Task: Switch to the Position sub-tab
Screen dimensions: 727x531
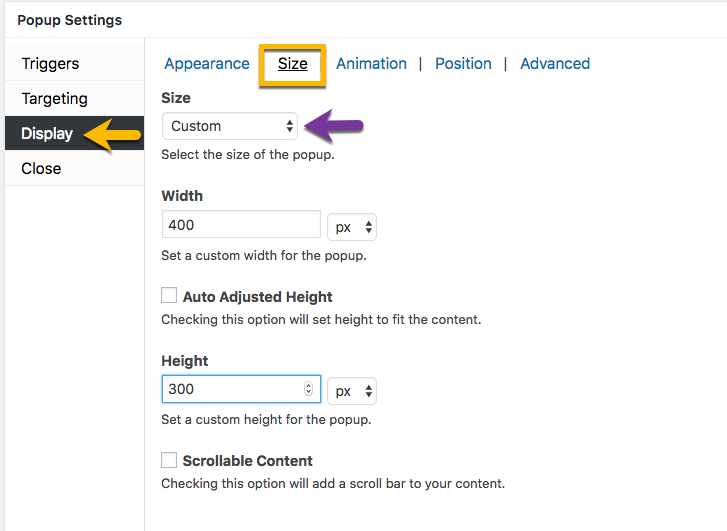Action: 463,64
